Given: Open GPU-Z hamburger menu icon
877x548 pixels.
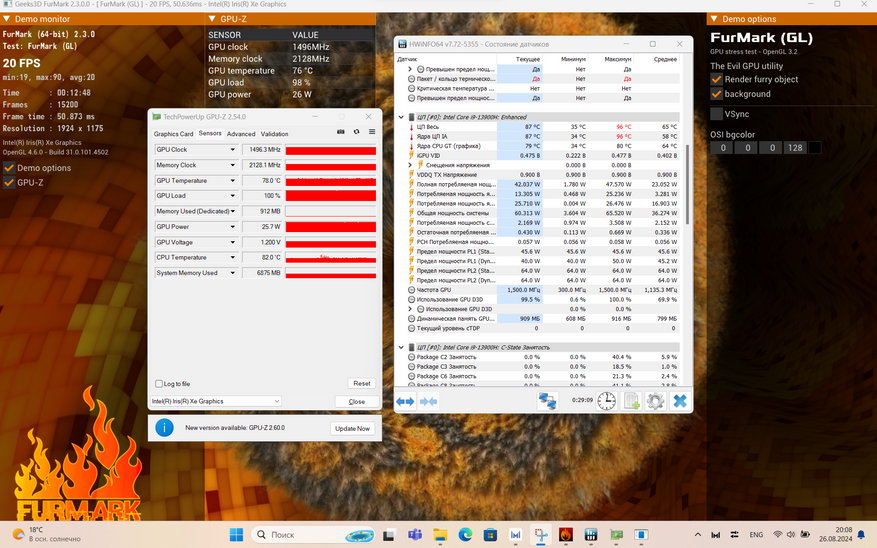Looking at the screenshot, I should (372, 132).
